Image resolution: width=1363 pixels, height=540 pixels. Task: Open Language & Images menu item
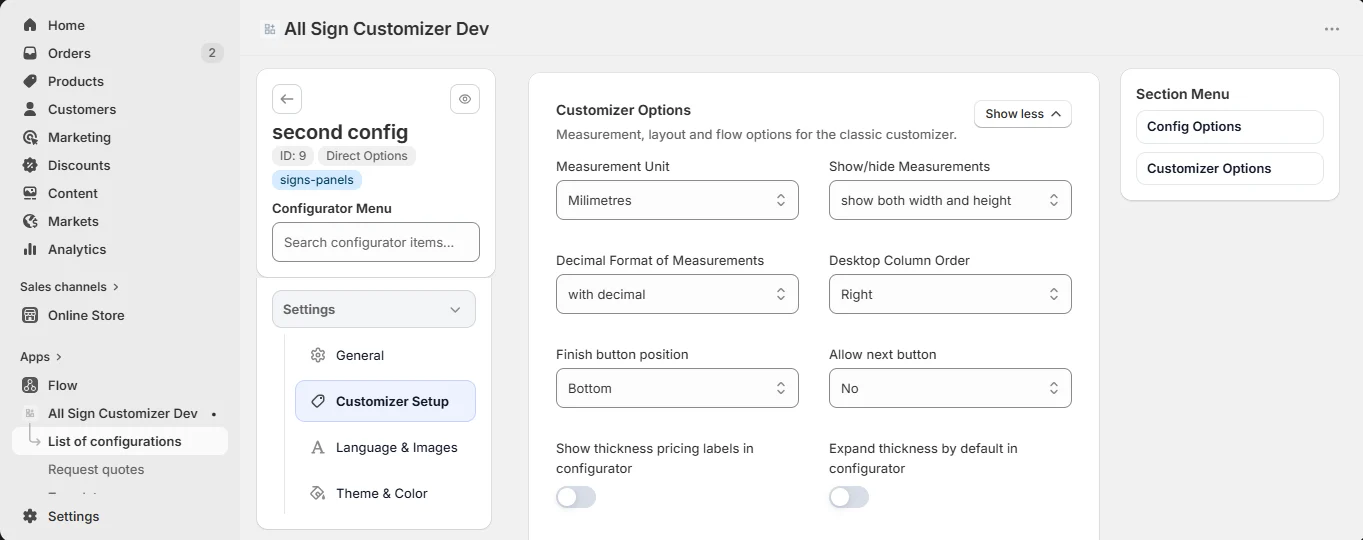[385, 447]
